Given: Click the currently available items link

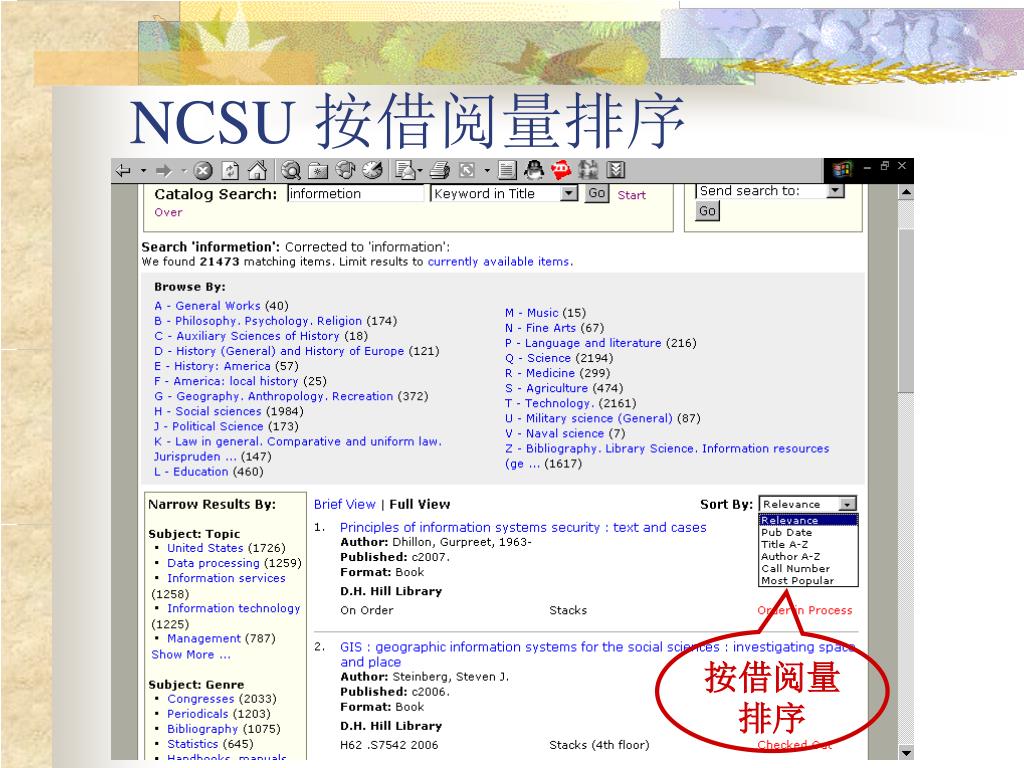Looking at the screenshot, I should click(x=499, y=261).
